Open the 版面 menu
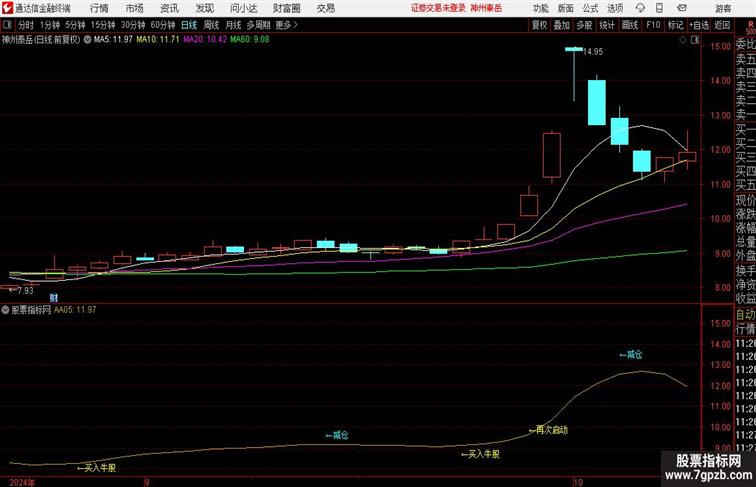 coord(566,8)
